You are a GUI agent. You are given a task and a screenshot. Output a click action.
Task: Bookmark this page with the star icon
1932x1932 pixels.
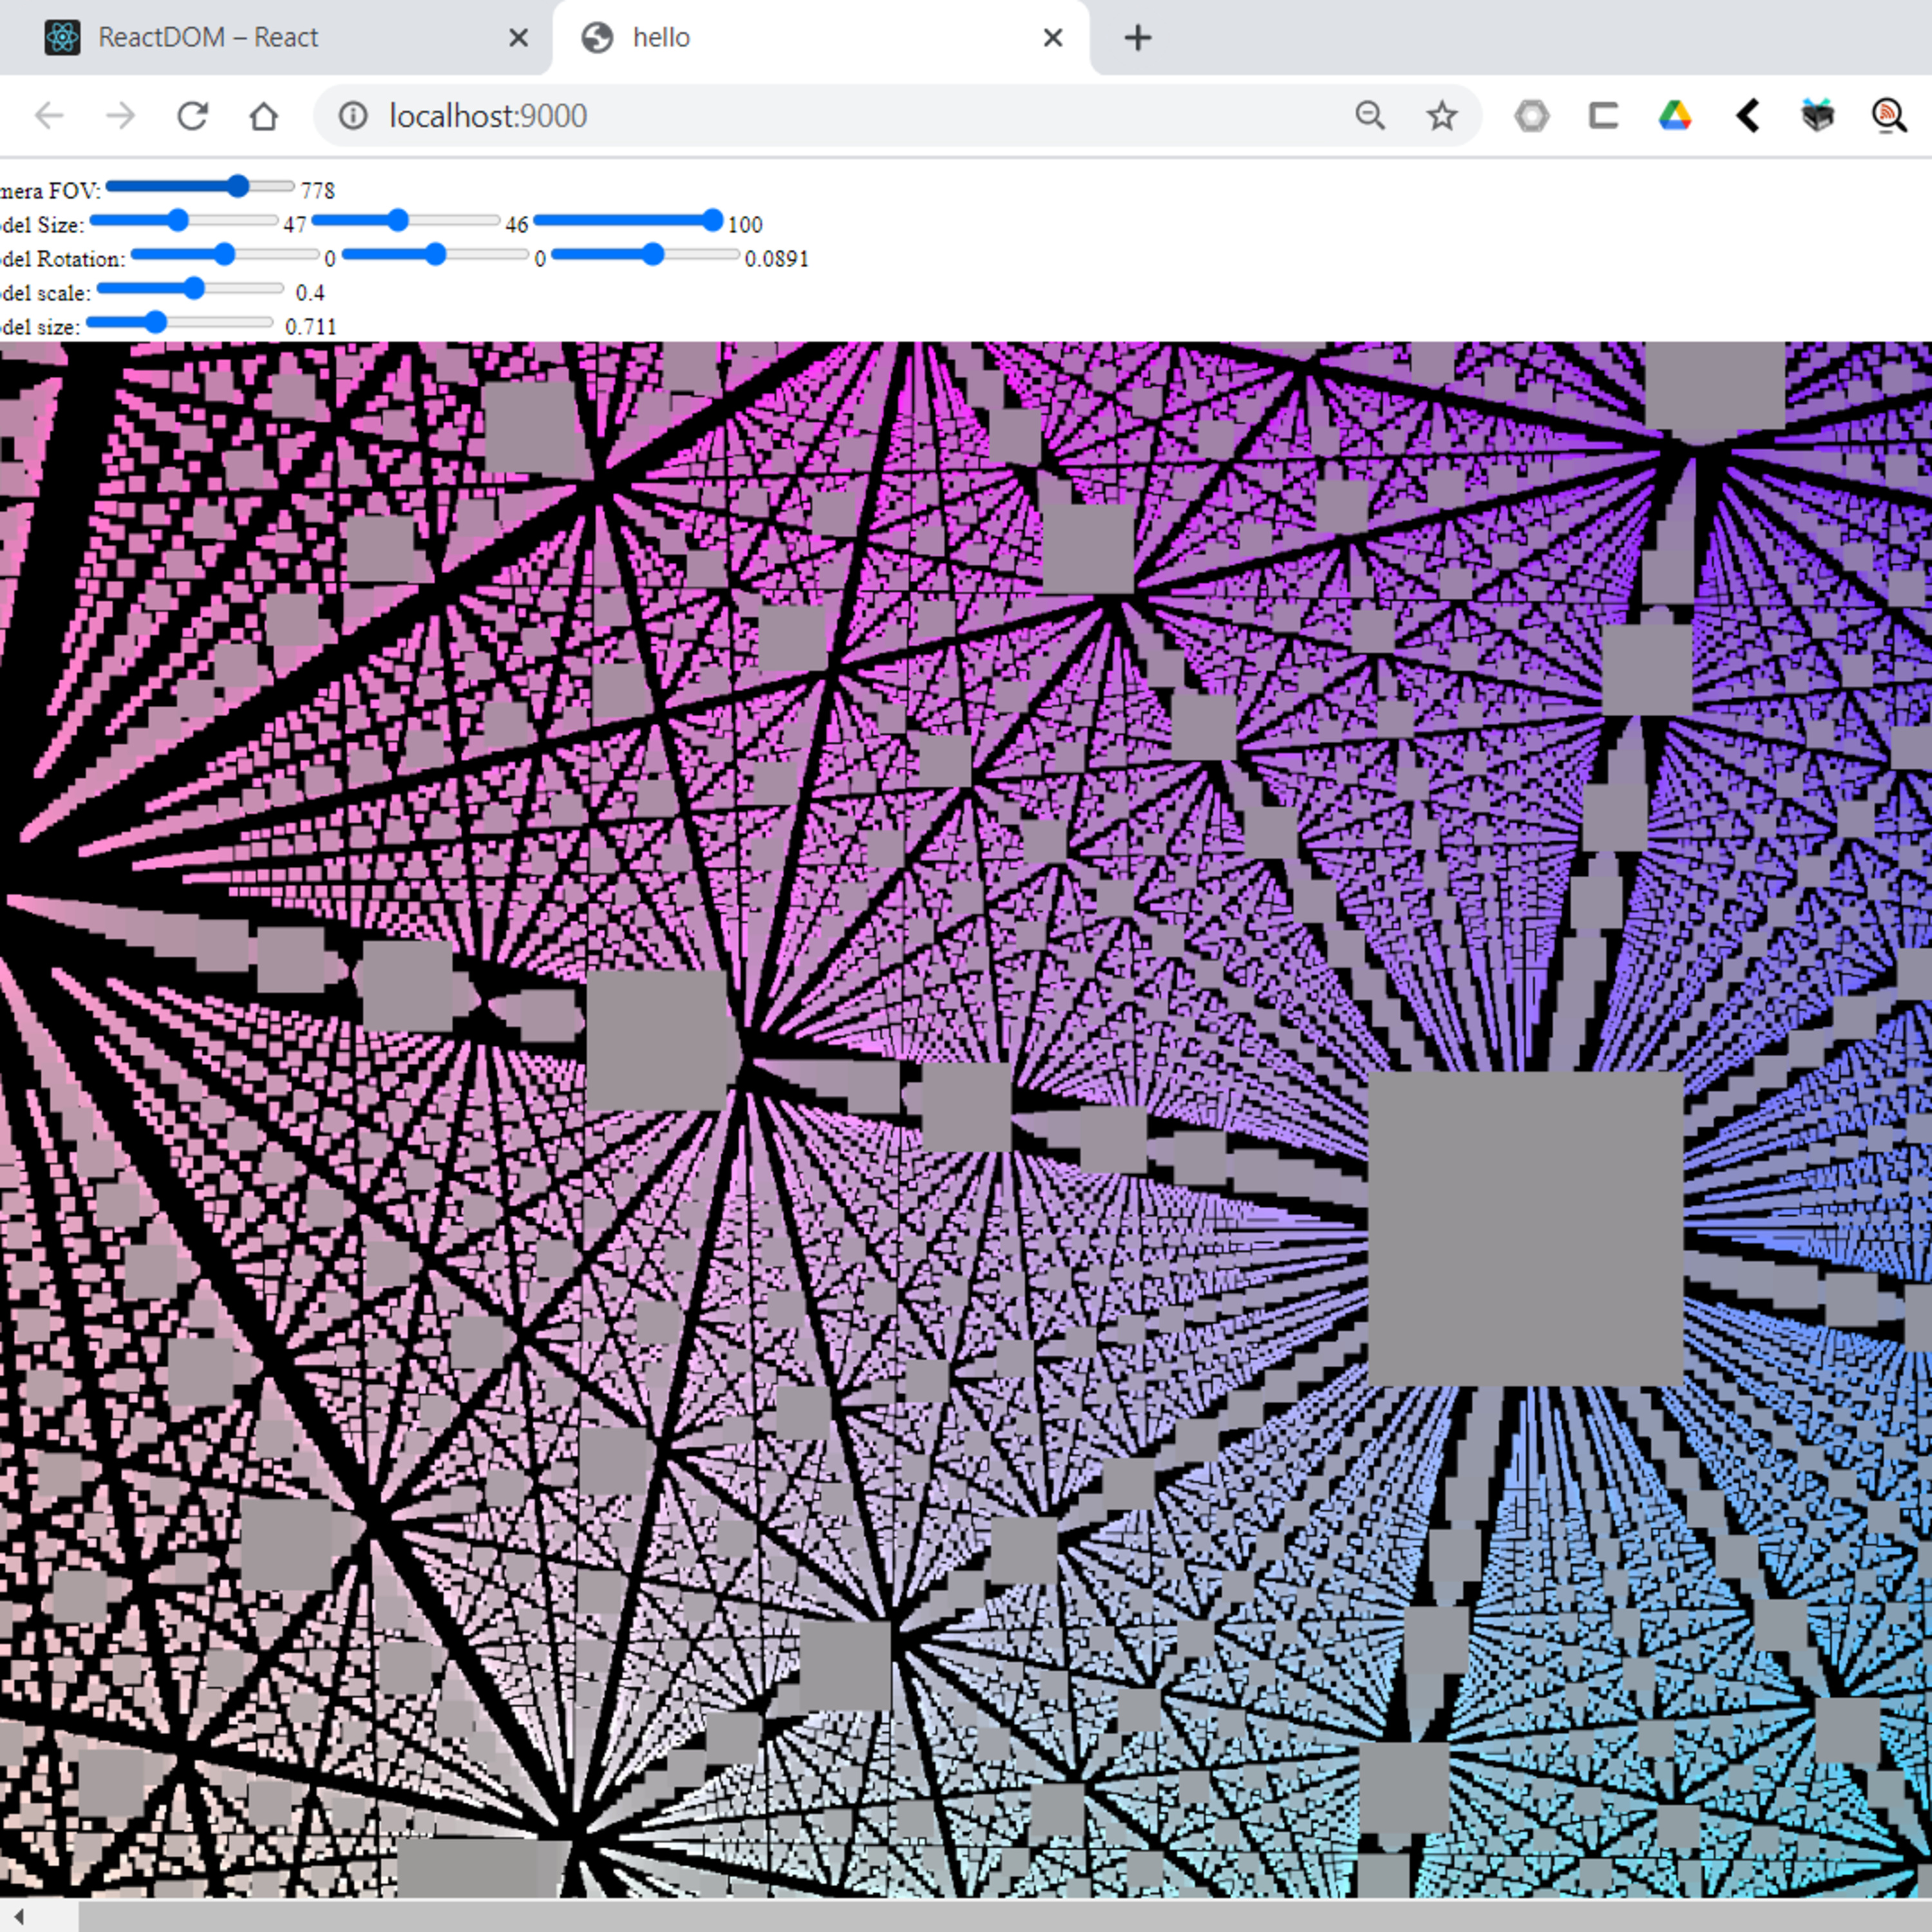(x=1442, y=116)
